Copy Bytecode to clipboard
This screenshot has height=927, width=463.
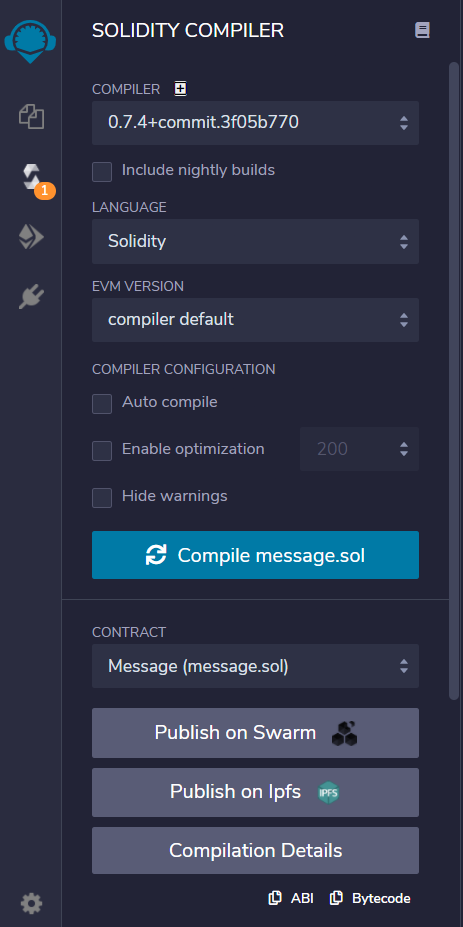[370, 898]
